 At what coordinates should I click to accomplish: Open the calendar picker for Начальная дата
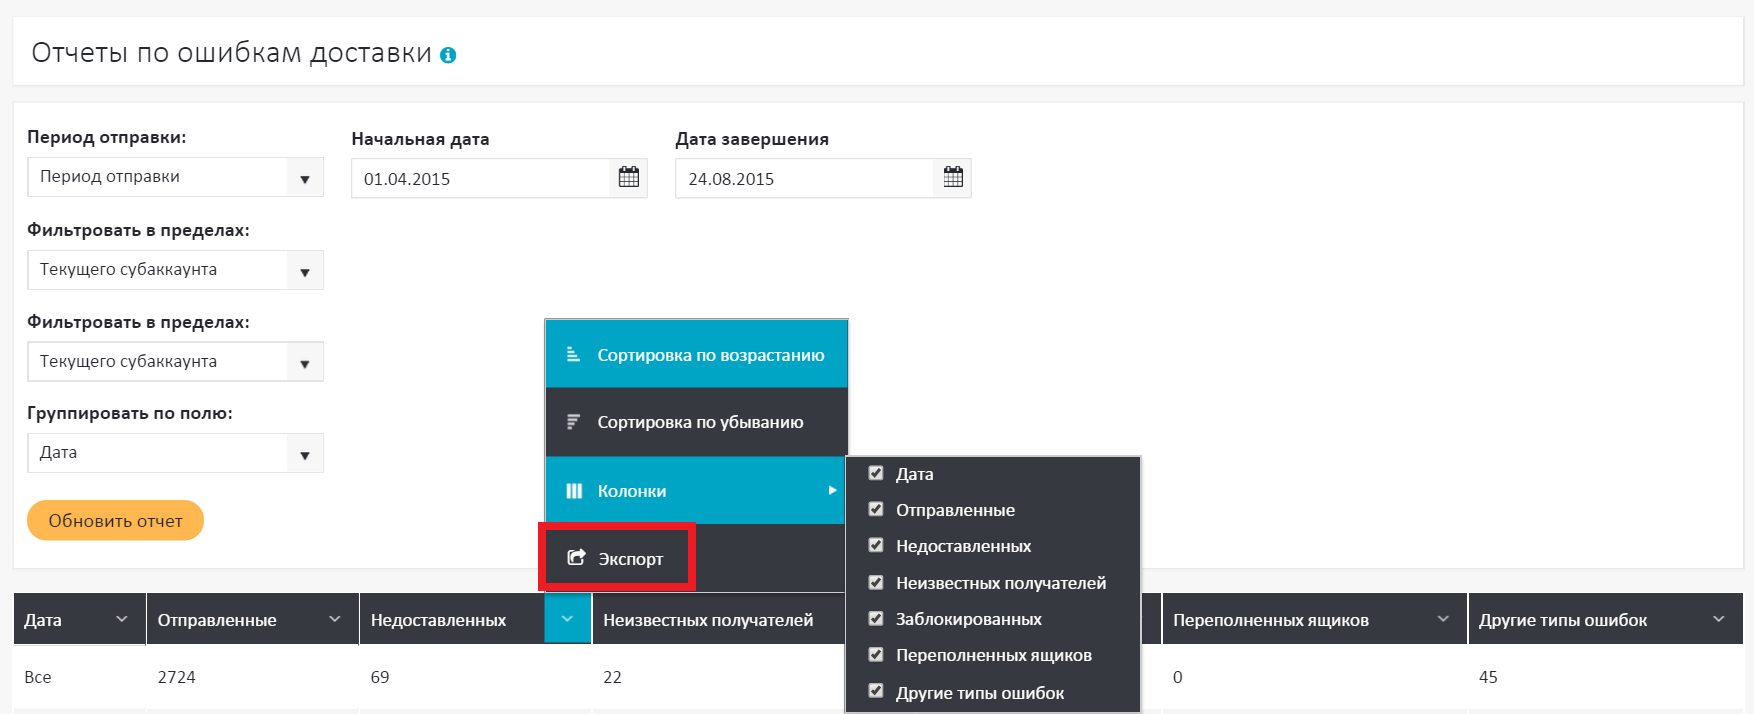tap(629, 178)
